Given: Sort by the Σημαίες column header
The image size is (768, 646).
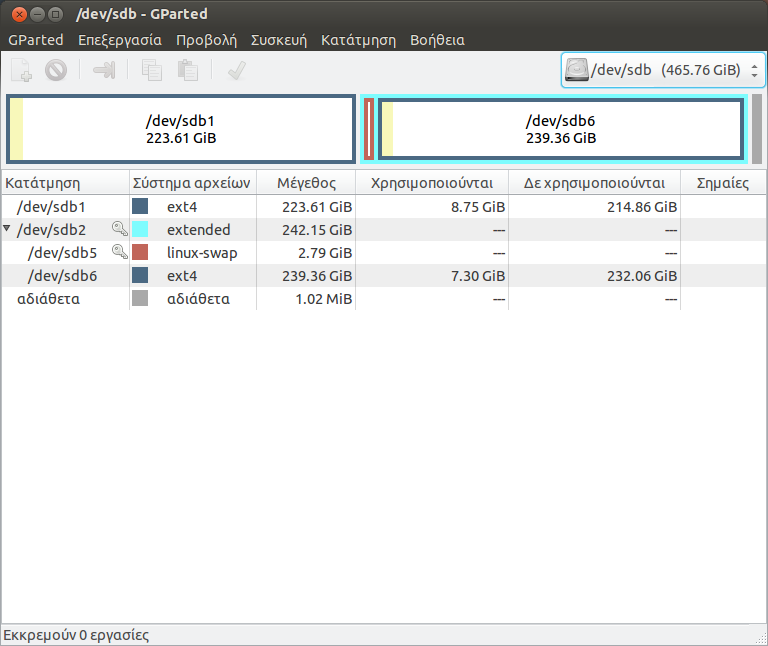Looking at the screenshot, I should [x=723, y=183].
